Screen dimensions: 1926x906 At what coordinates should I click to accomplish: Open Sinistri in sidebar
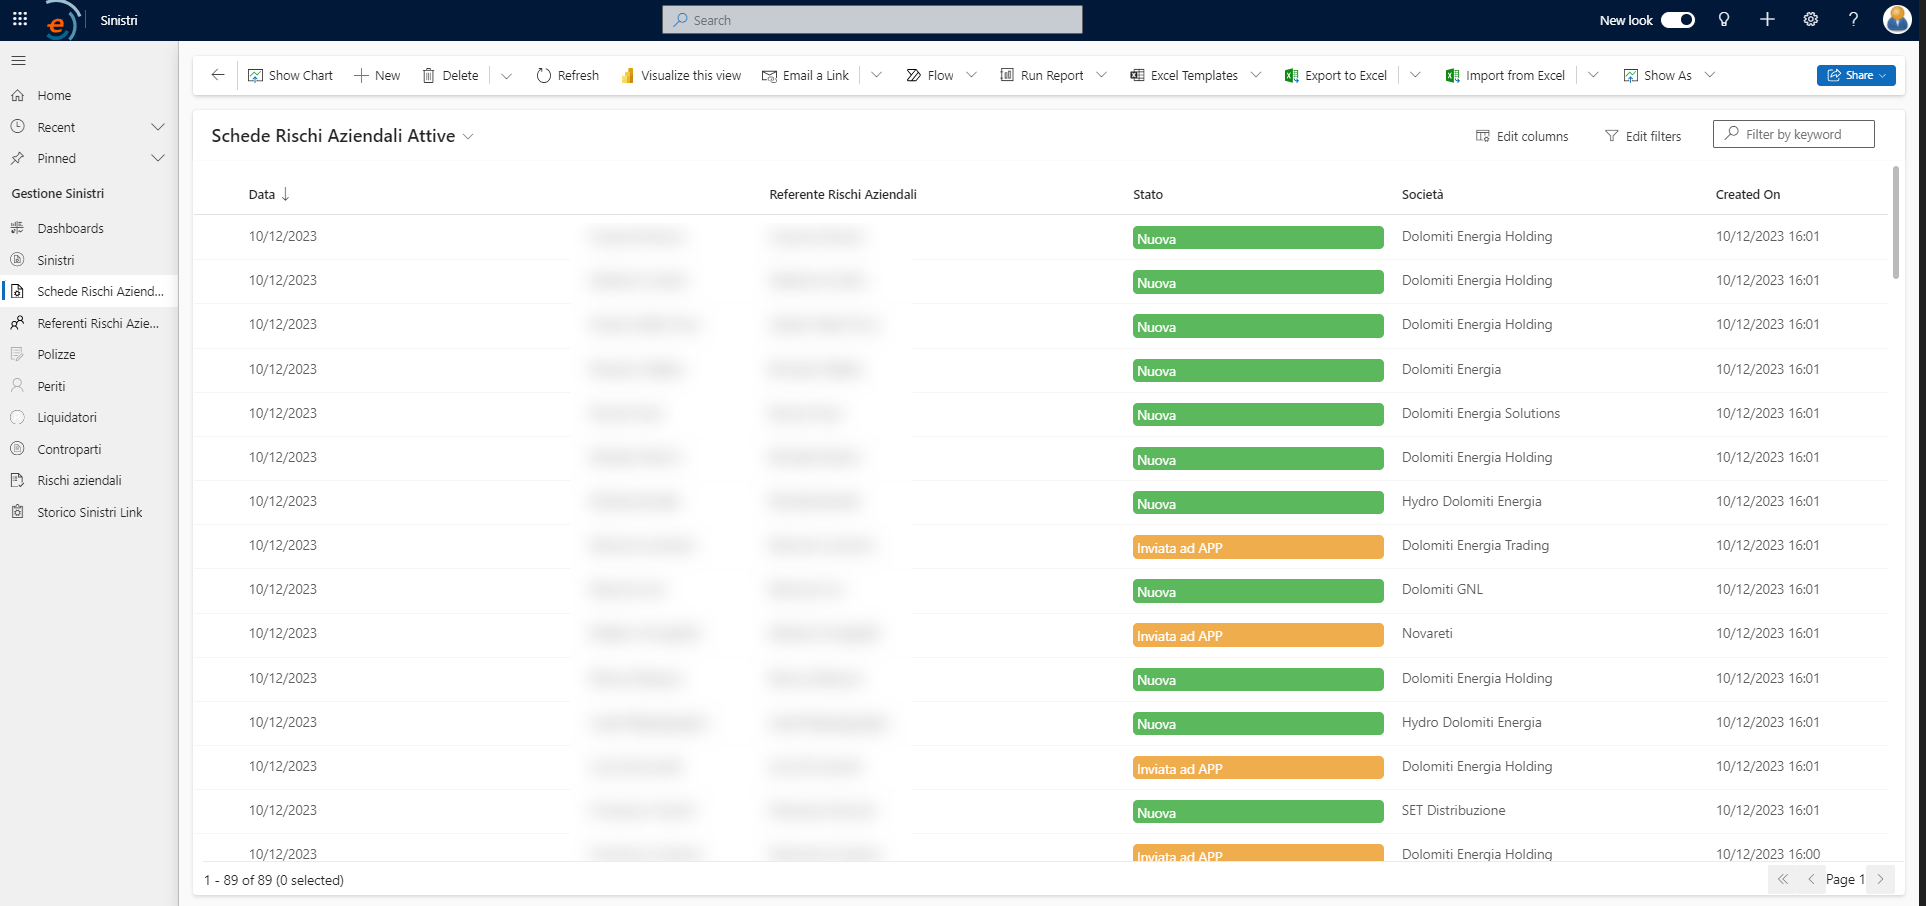(x=56, y=260)
